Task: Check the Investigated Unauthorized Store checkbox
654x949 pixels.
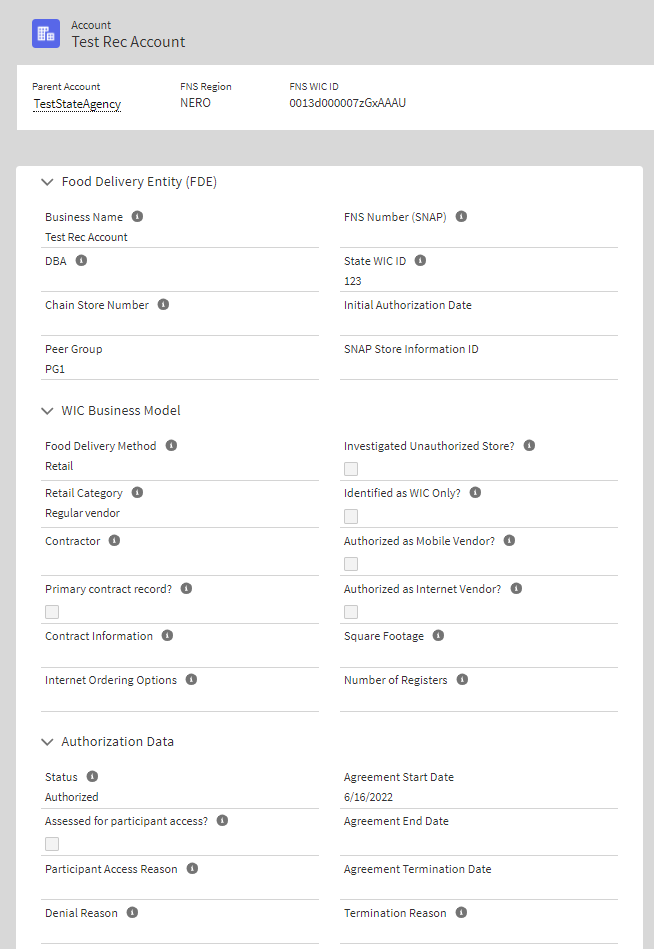Action: tap(351, 469)
